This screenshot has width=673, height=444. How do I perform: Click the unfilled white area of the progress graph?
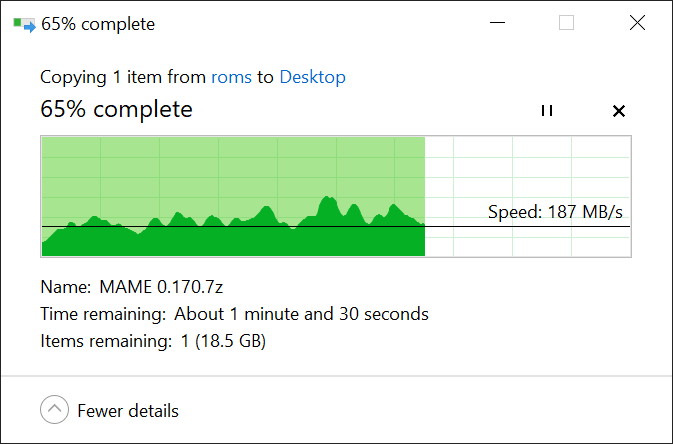(527, 172)
